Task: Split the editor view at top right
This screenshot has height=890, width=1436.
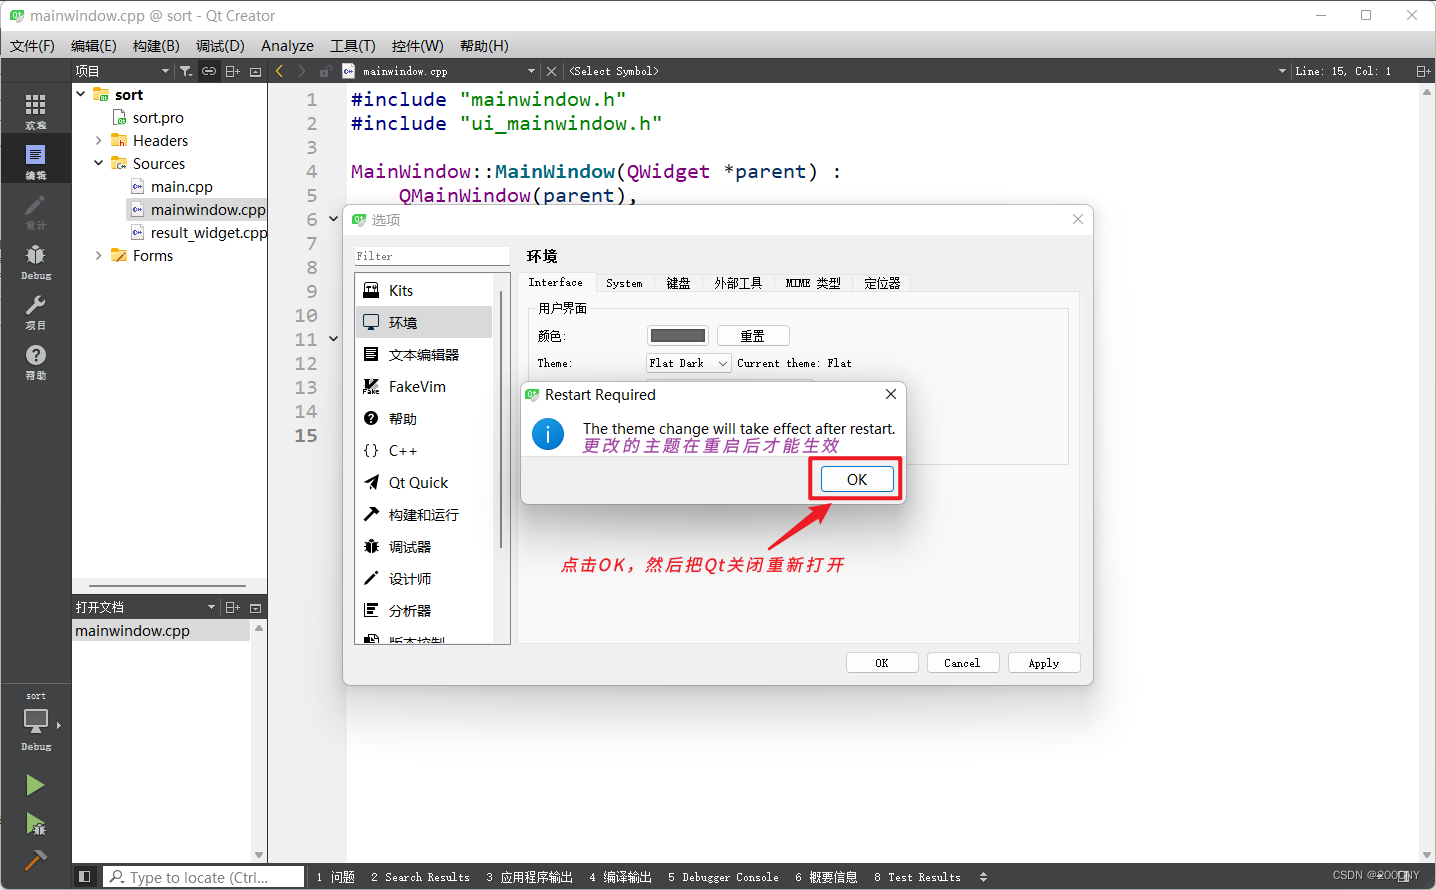Action: click(x=1422, y=71)
